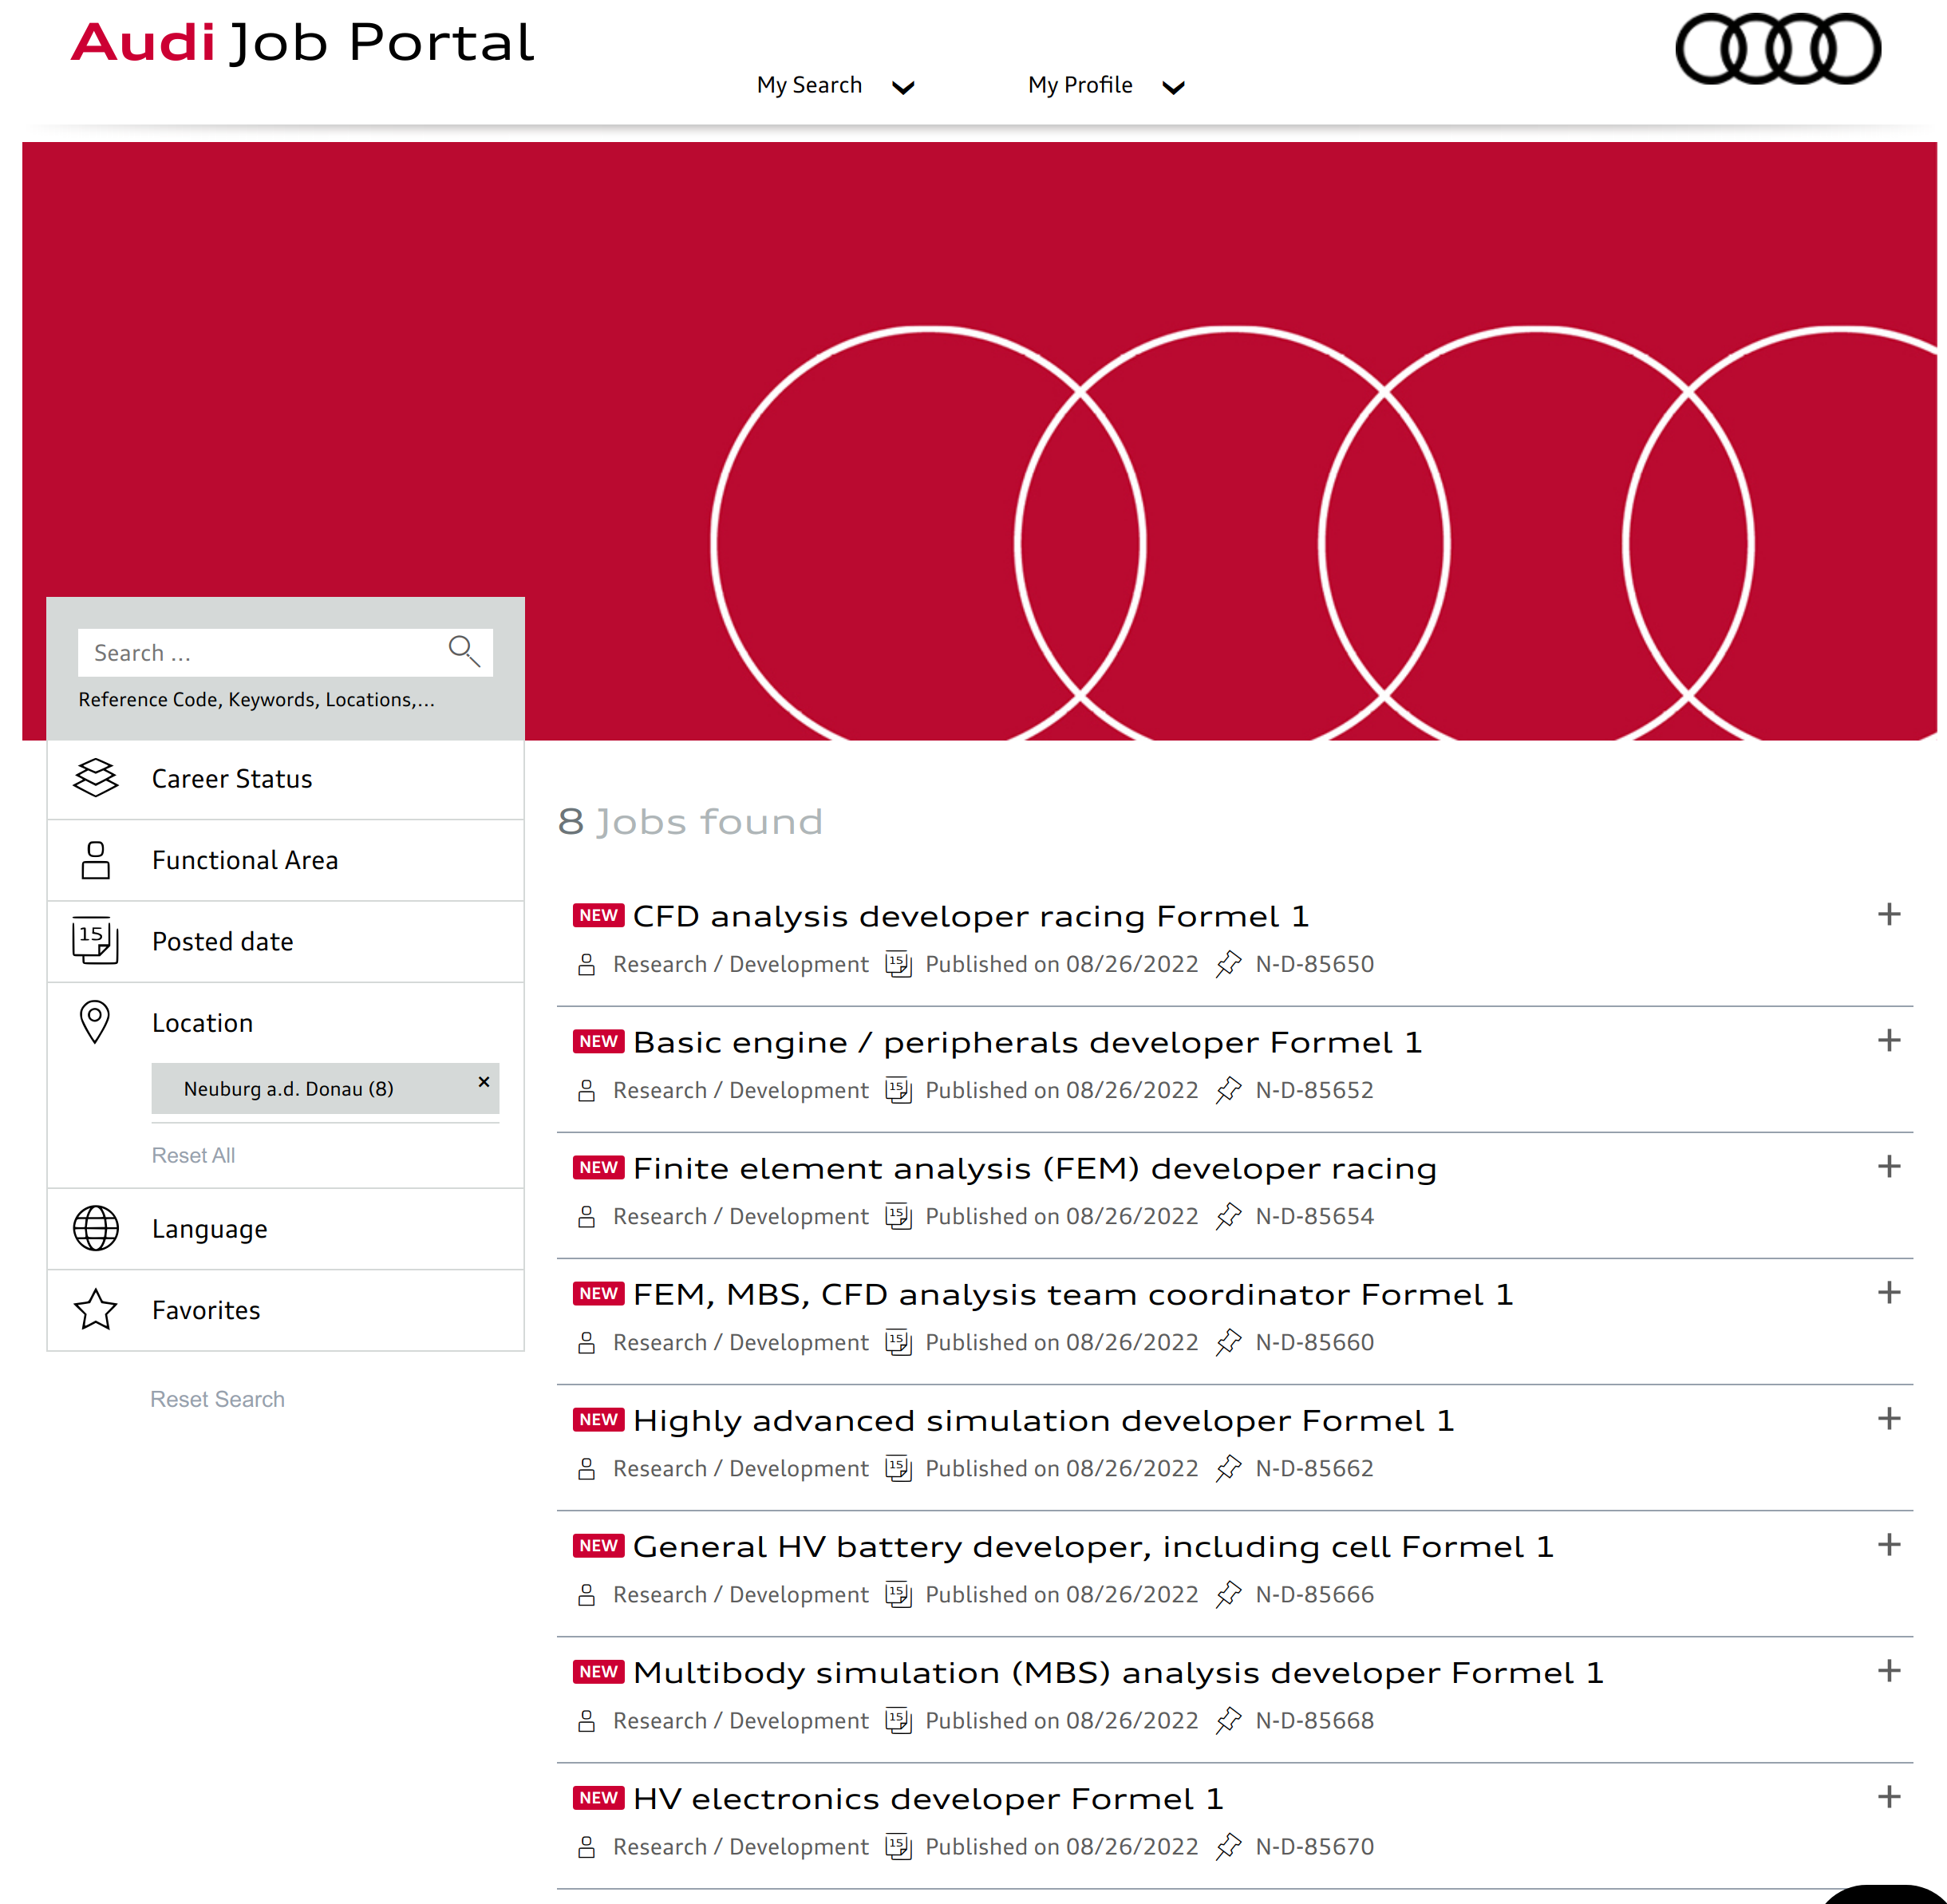Click the Language globe icon
Image resolution: width=1947 pixels, height=1904 pixels.
96,1228
